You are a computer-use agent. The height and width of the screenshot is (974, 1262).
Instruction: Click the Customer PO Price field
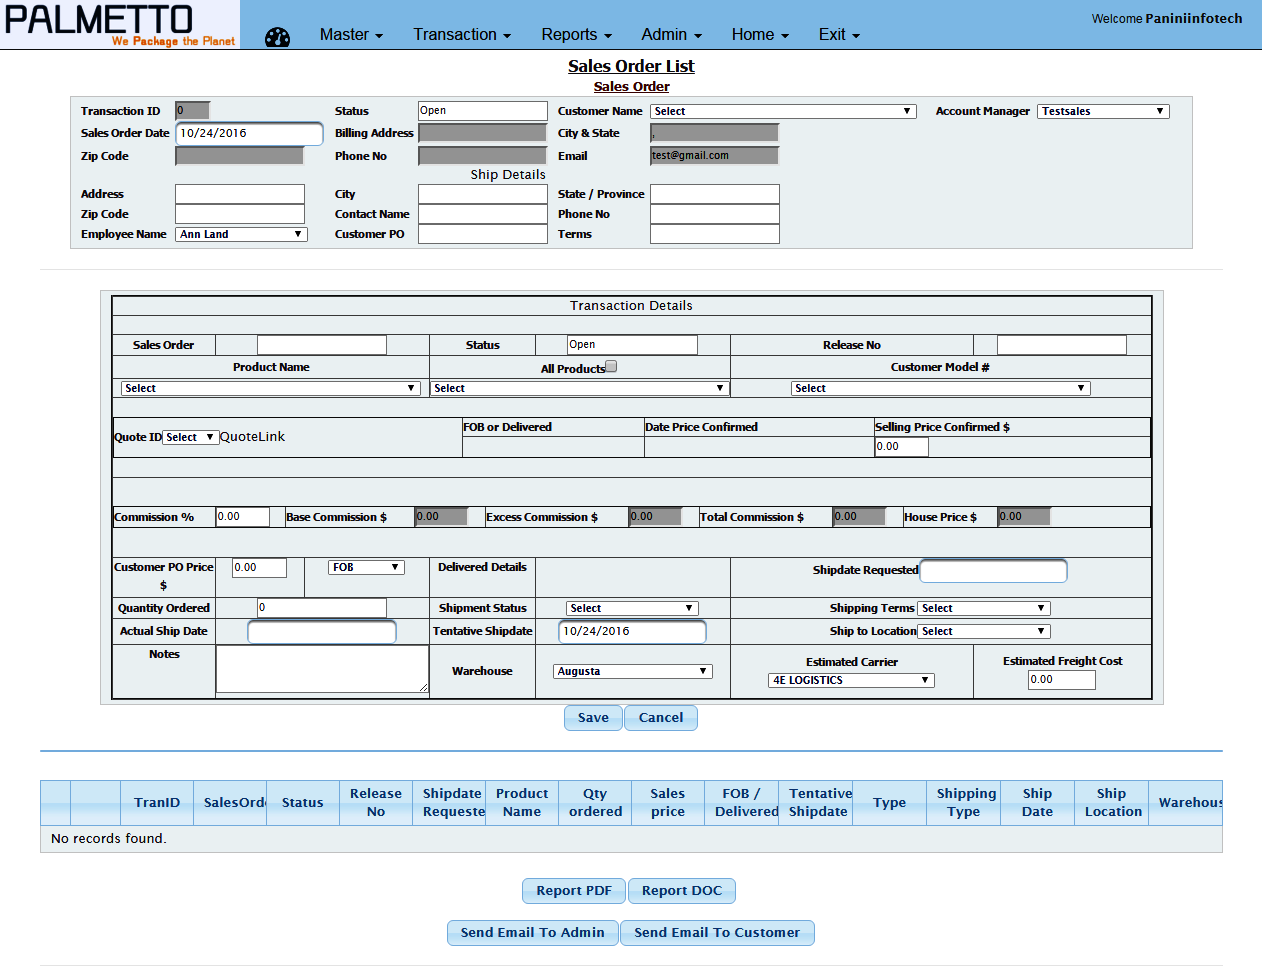click(260, 568)
